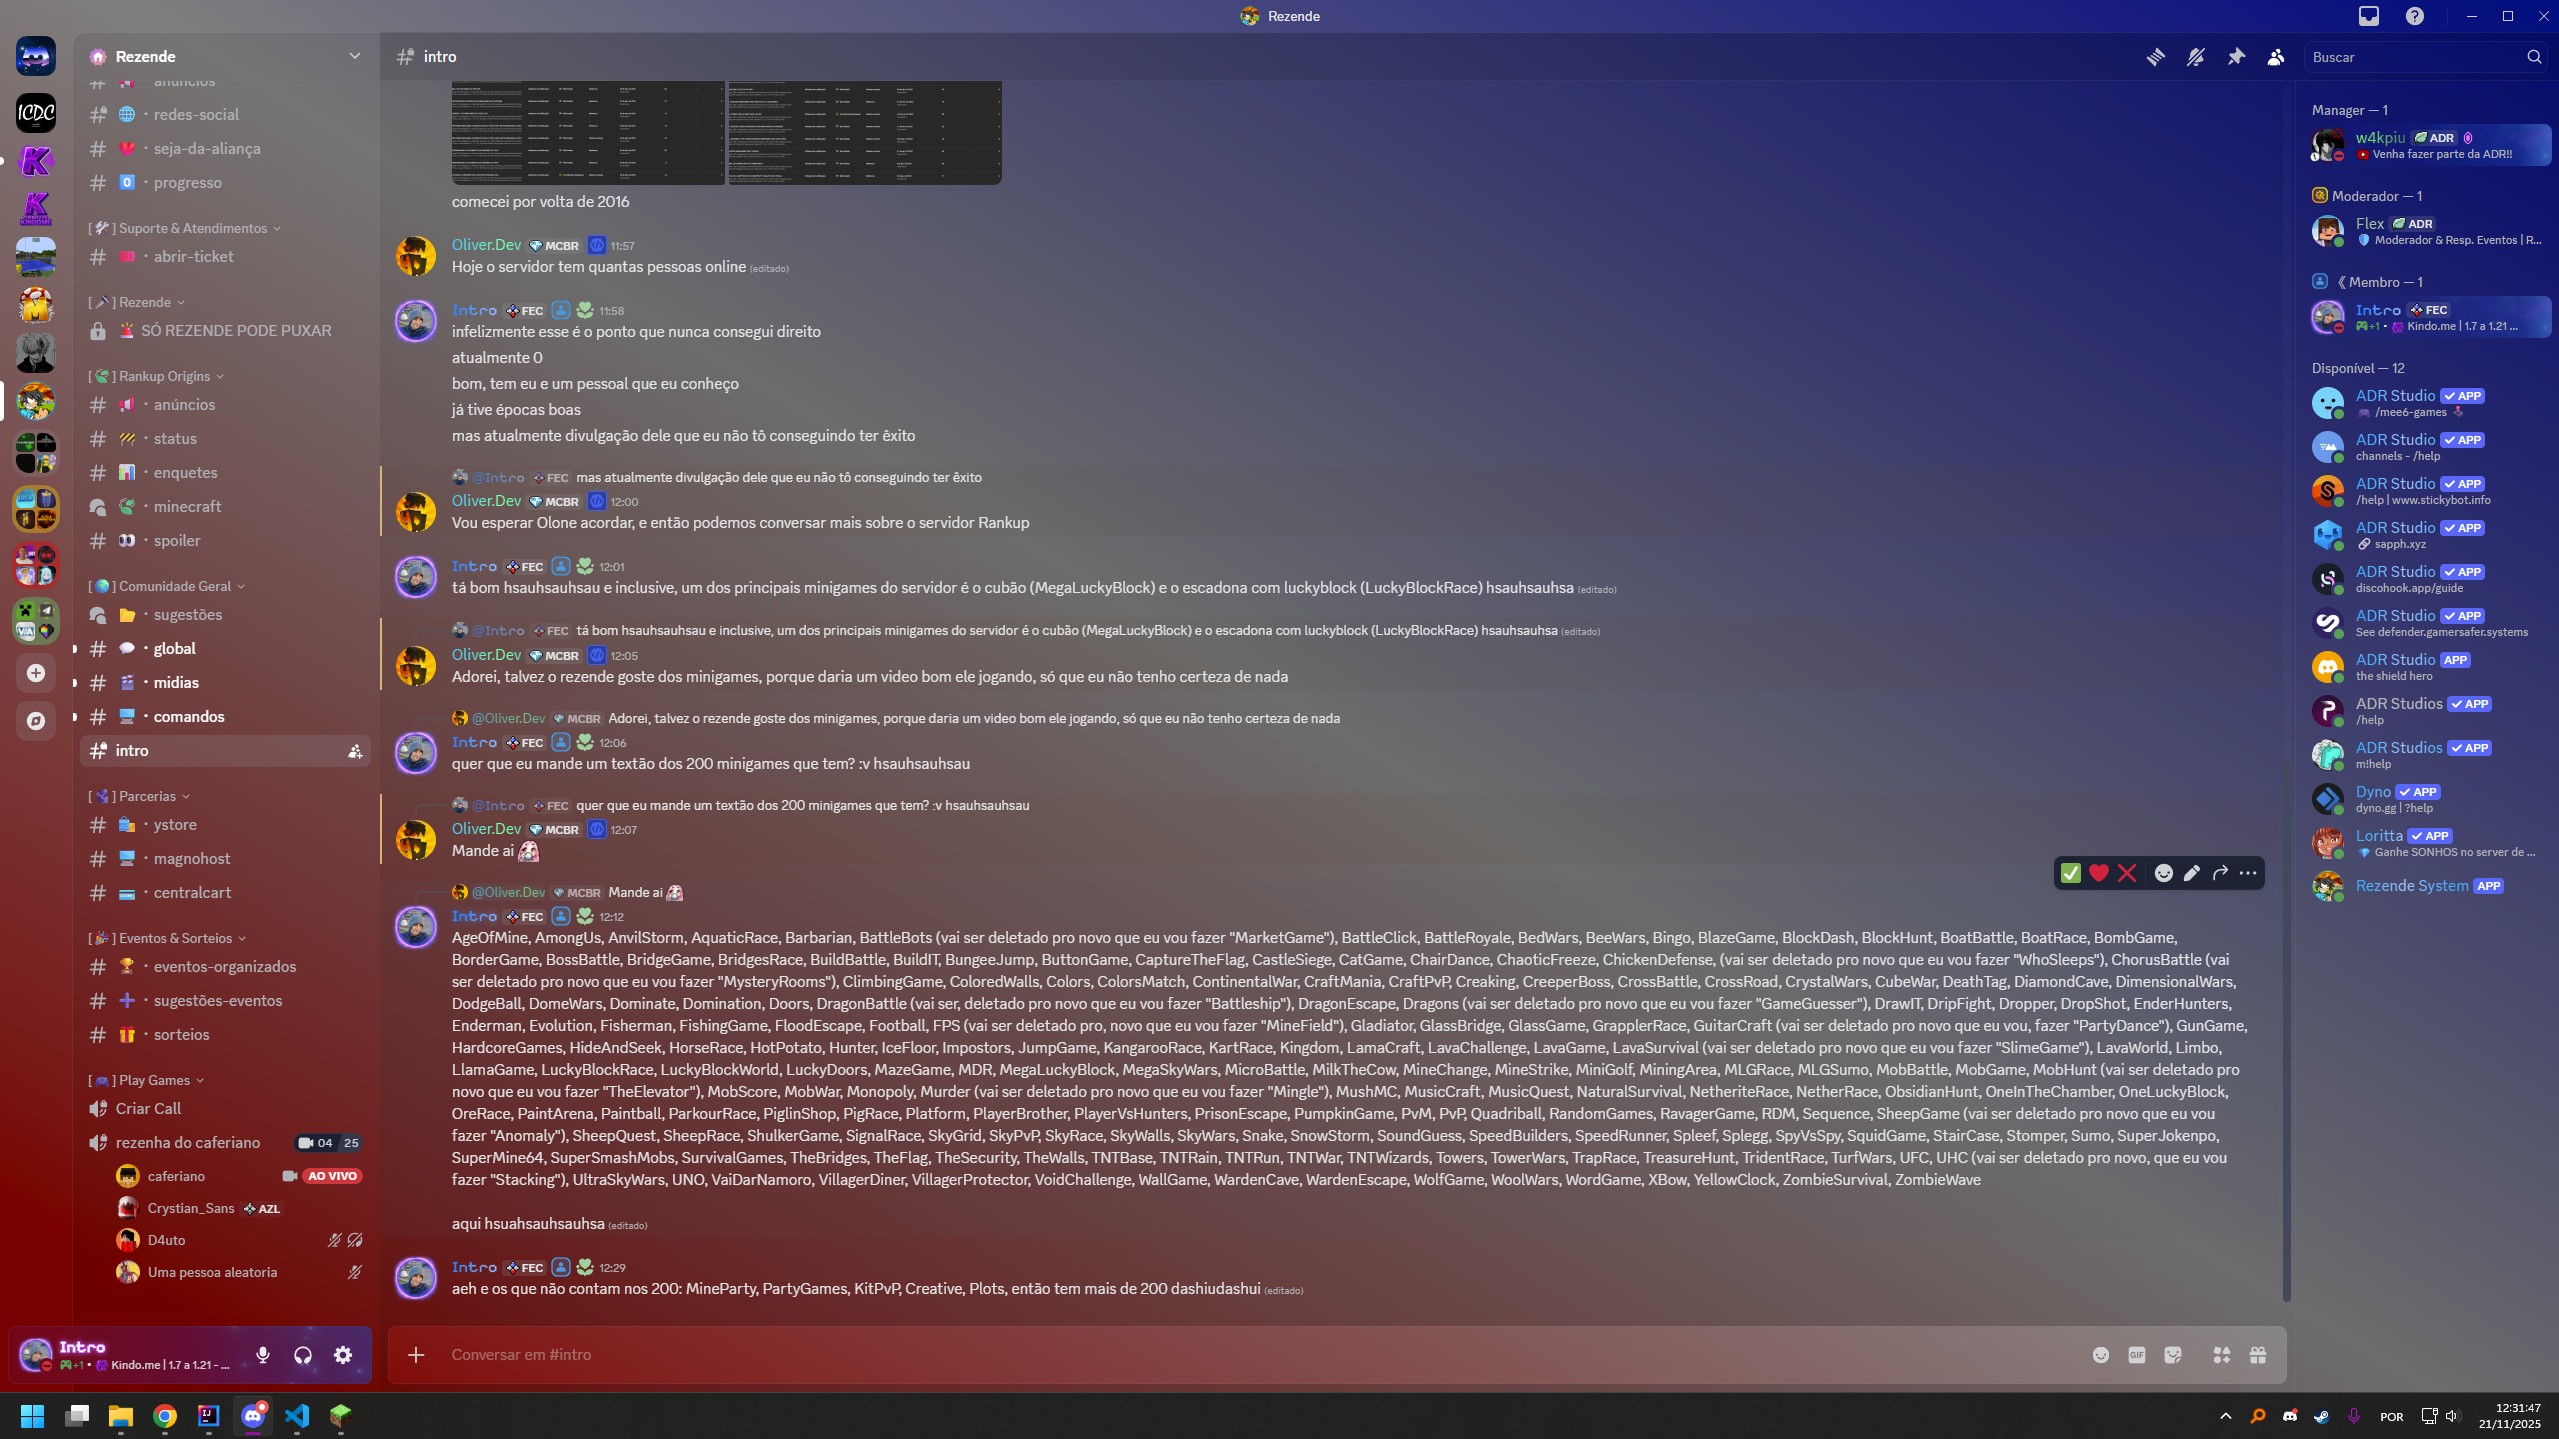Image resolution: width=2559 pixels, height=1439 pixels.
Task: Open threads icon in channel header
Action: (2155, 57)
